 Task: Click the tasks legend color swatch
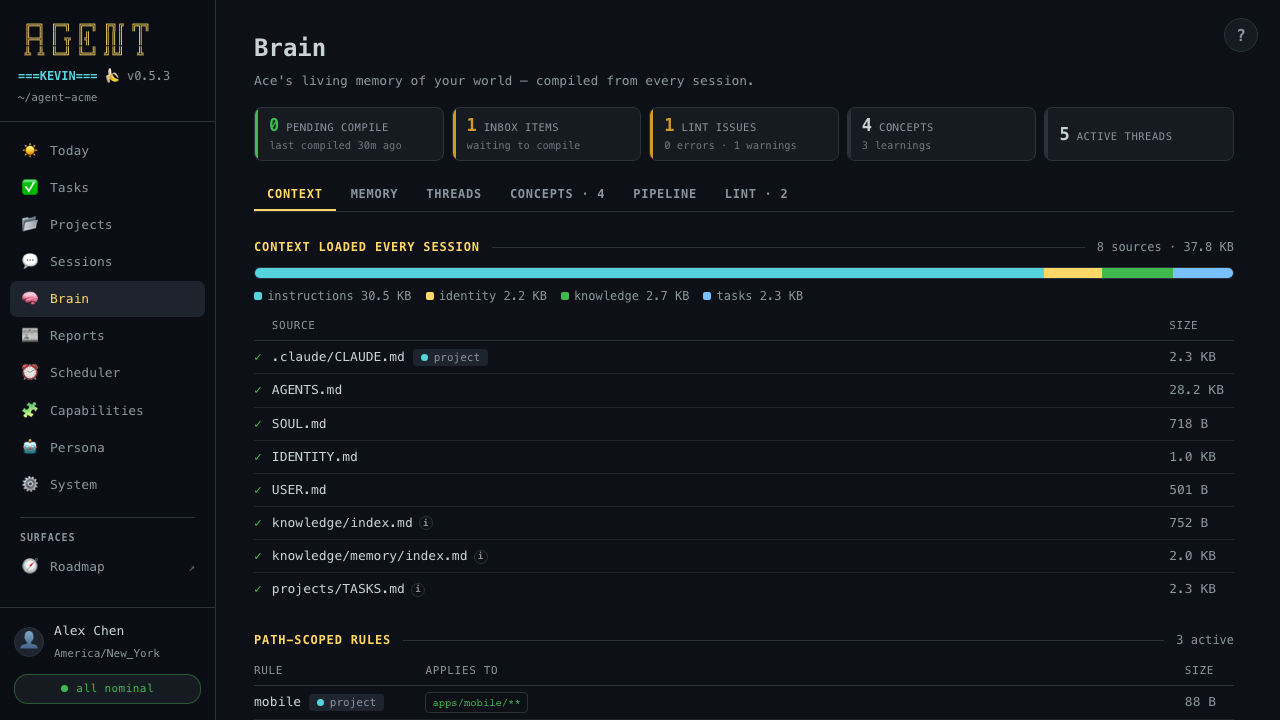[707, 296]
